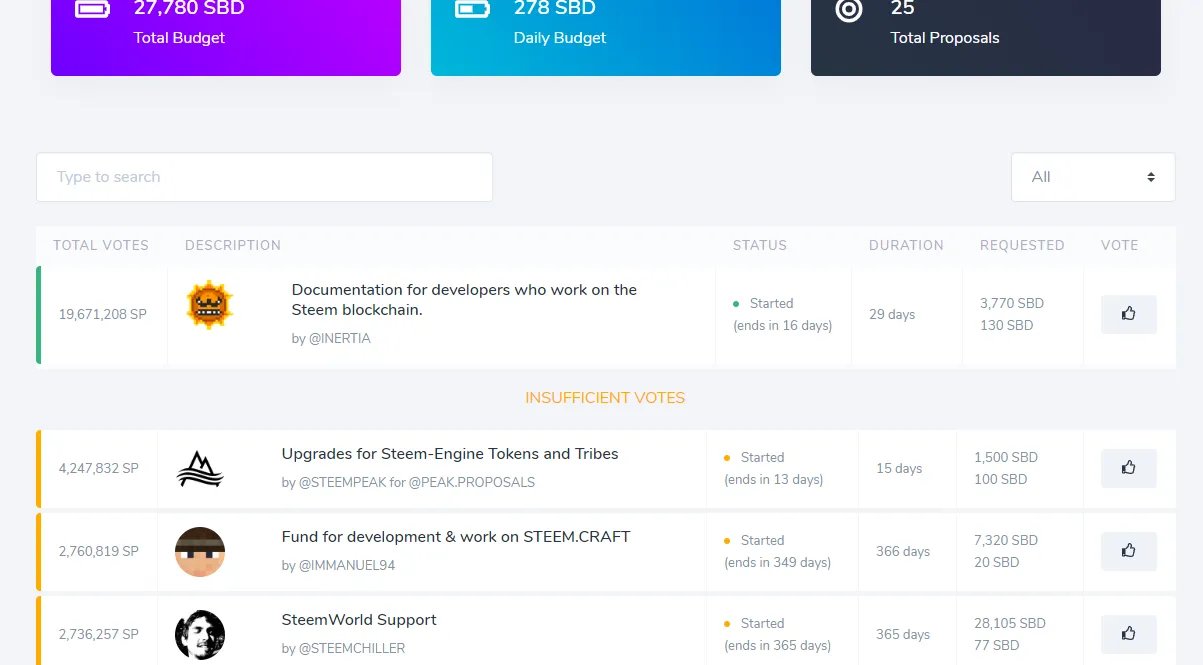Click the DURATION column header
1203x665 pixels.
[x=906, y=245]
